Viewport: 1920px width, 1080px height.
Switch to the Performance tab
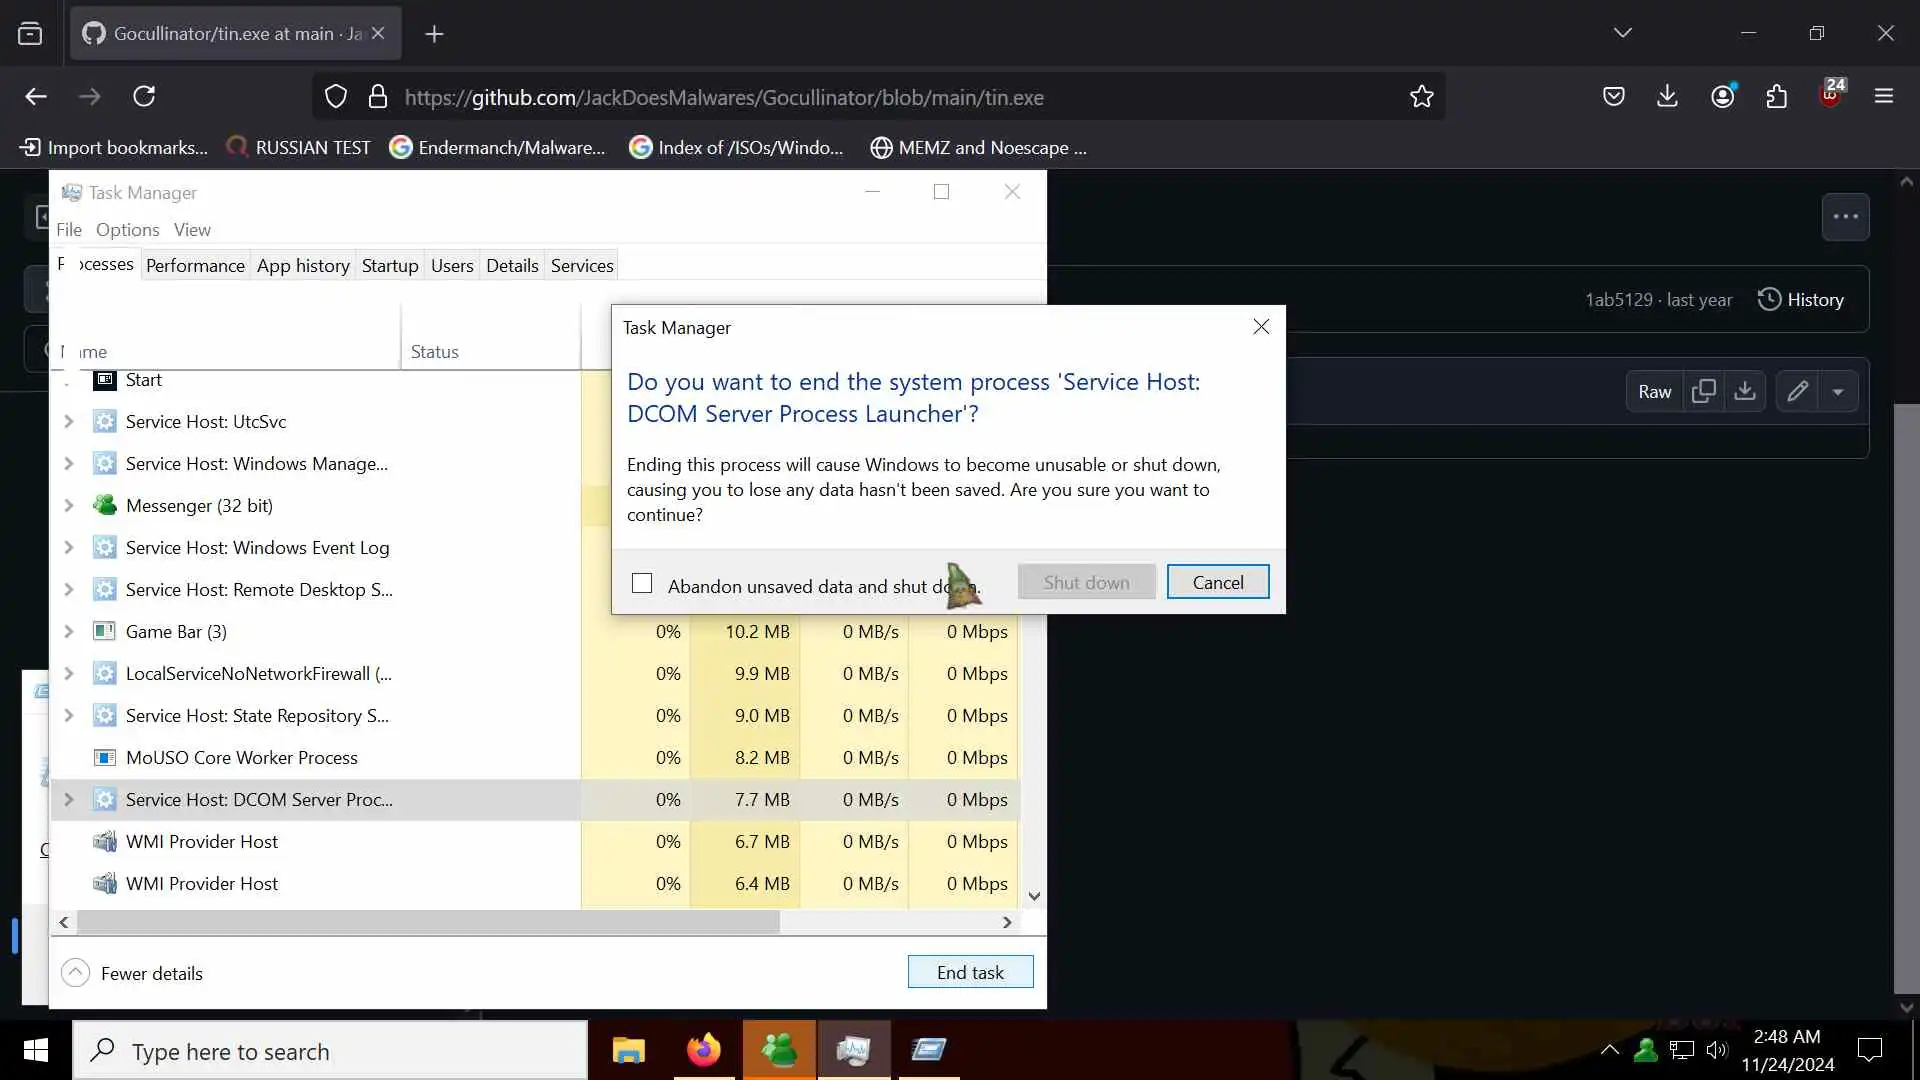coord(195,265)
